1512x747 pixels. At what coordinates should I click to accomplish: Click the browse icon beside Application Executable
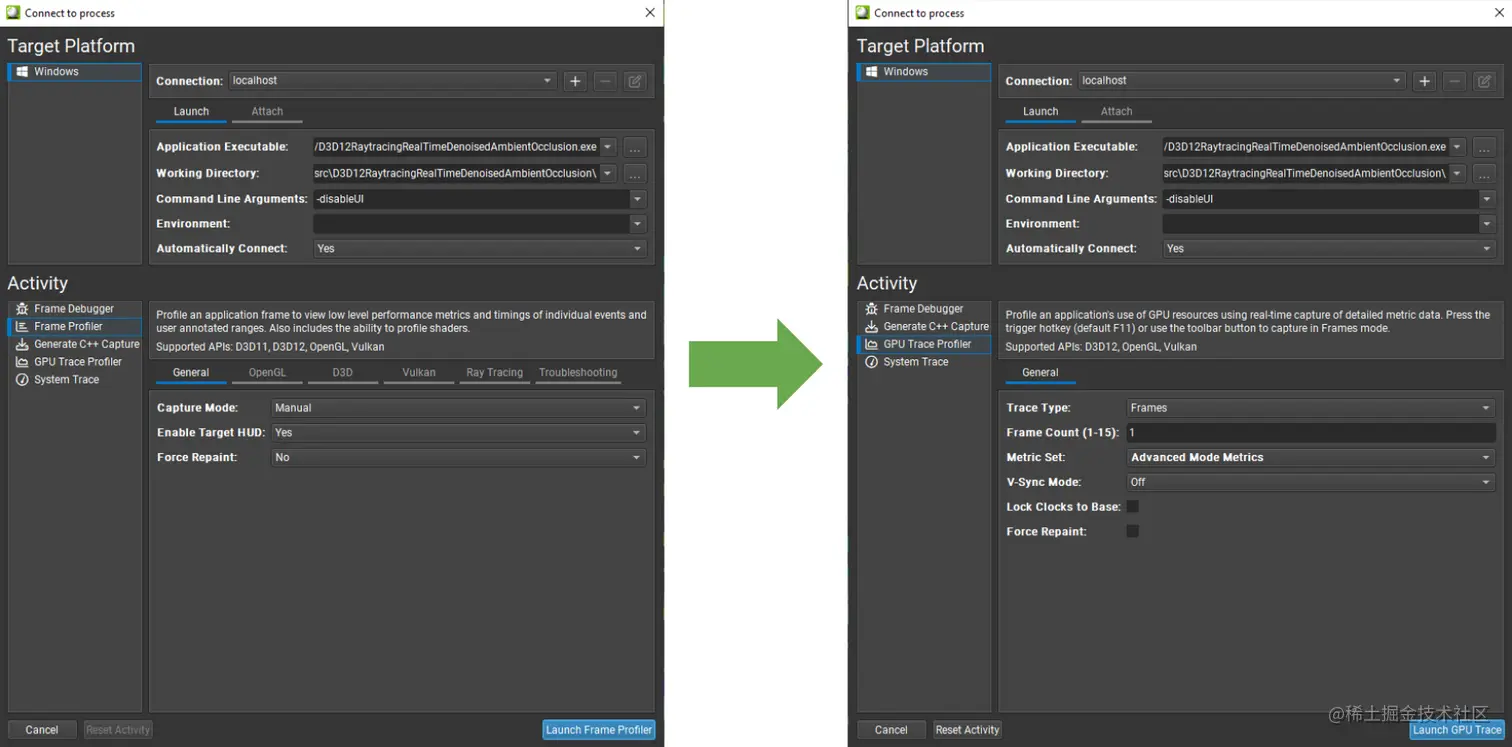pyautogui.click(x=635, y=145)
